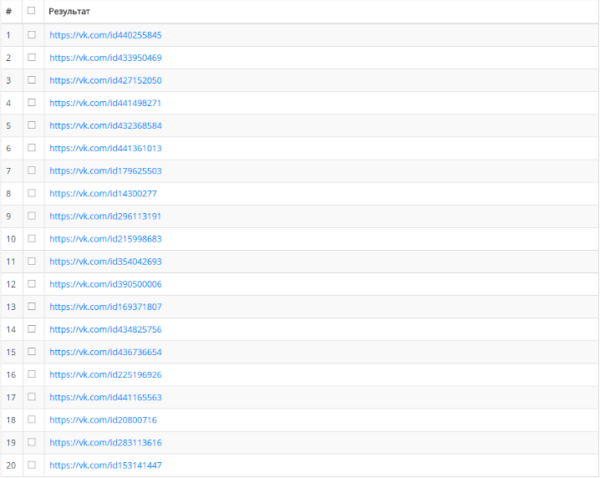600x478 pixels.
Task: Open link https://vk.com/id436736654
Action: 106,352
